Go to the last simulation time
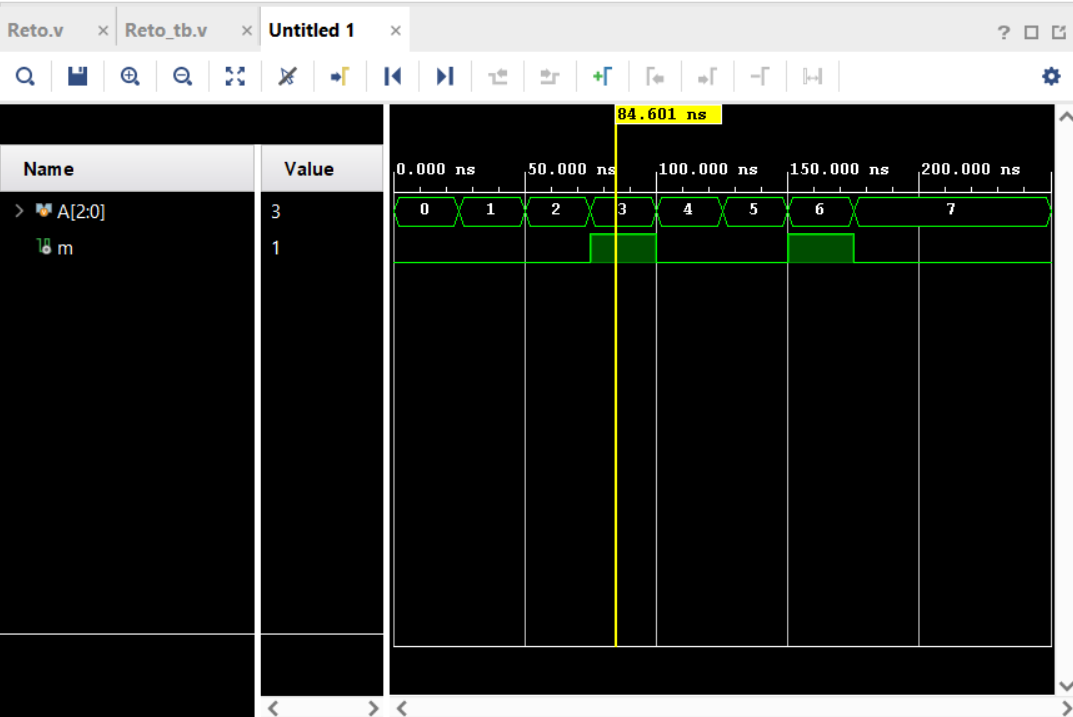This screenshot has height=717, width=1073. click(444, 76)
